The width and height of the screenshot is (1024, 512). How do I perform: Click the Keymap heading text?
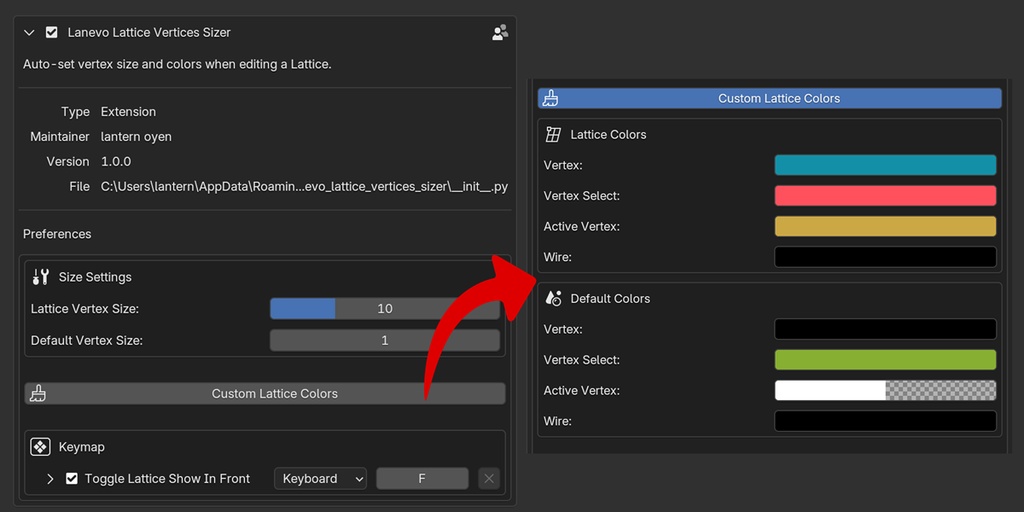(x=82, y=447)
